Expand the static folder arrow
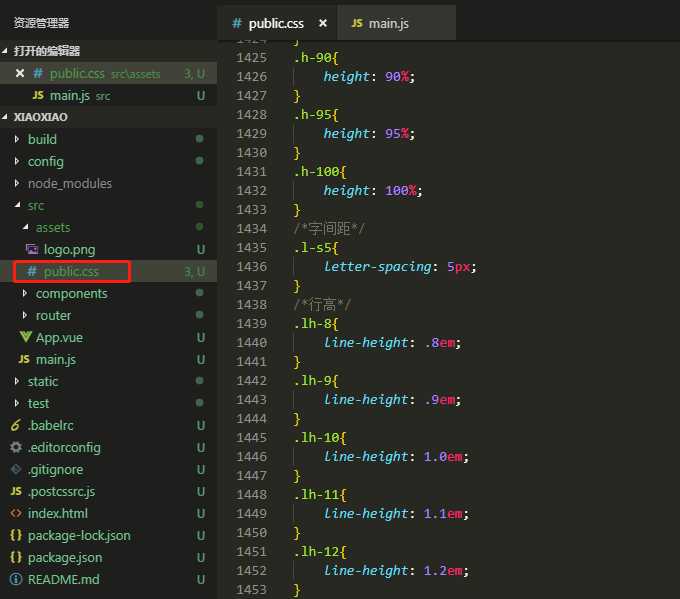This screenshot has height=599, width=680. 17,381
